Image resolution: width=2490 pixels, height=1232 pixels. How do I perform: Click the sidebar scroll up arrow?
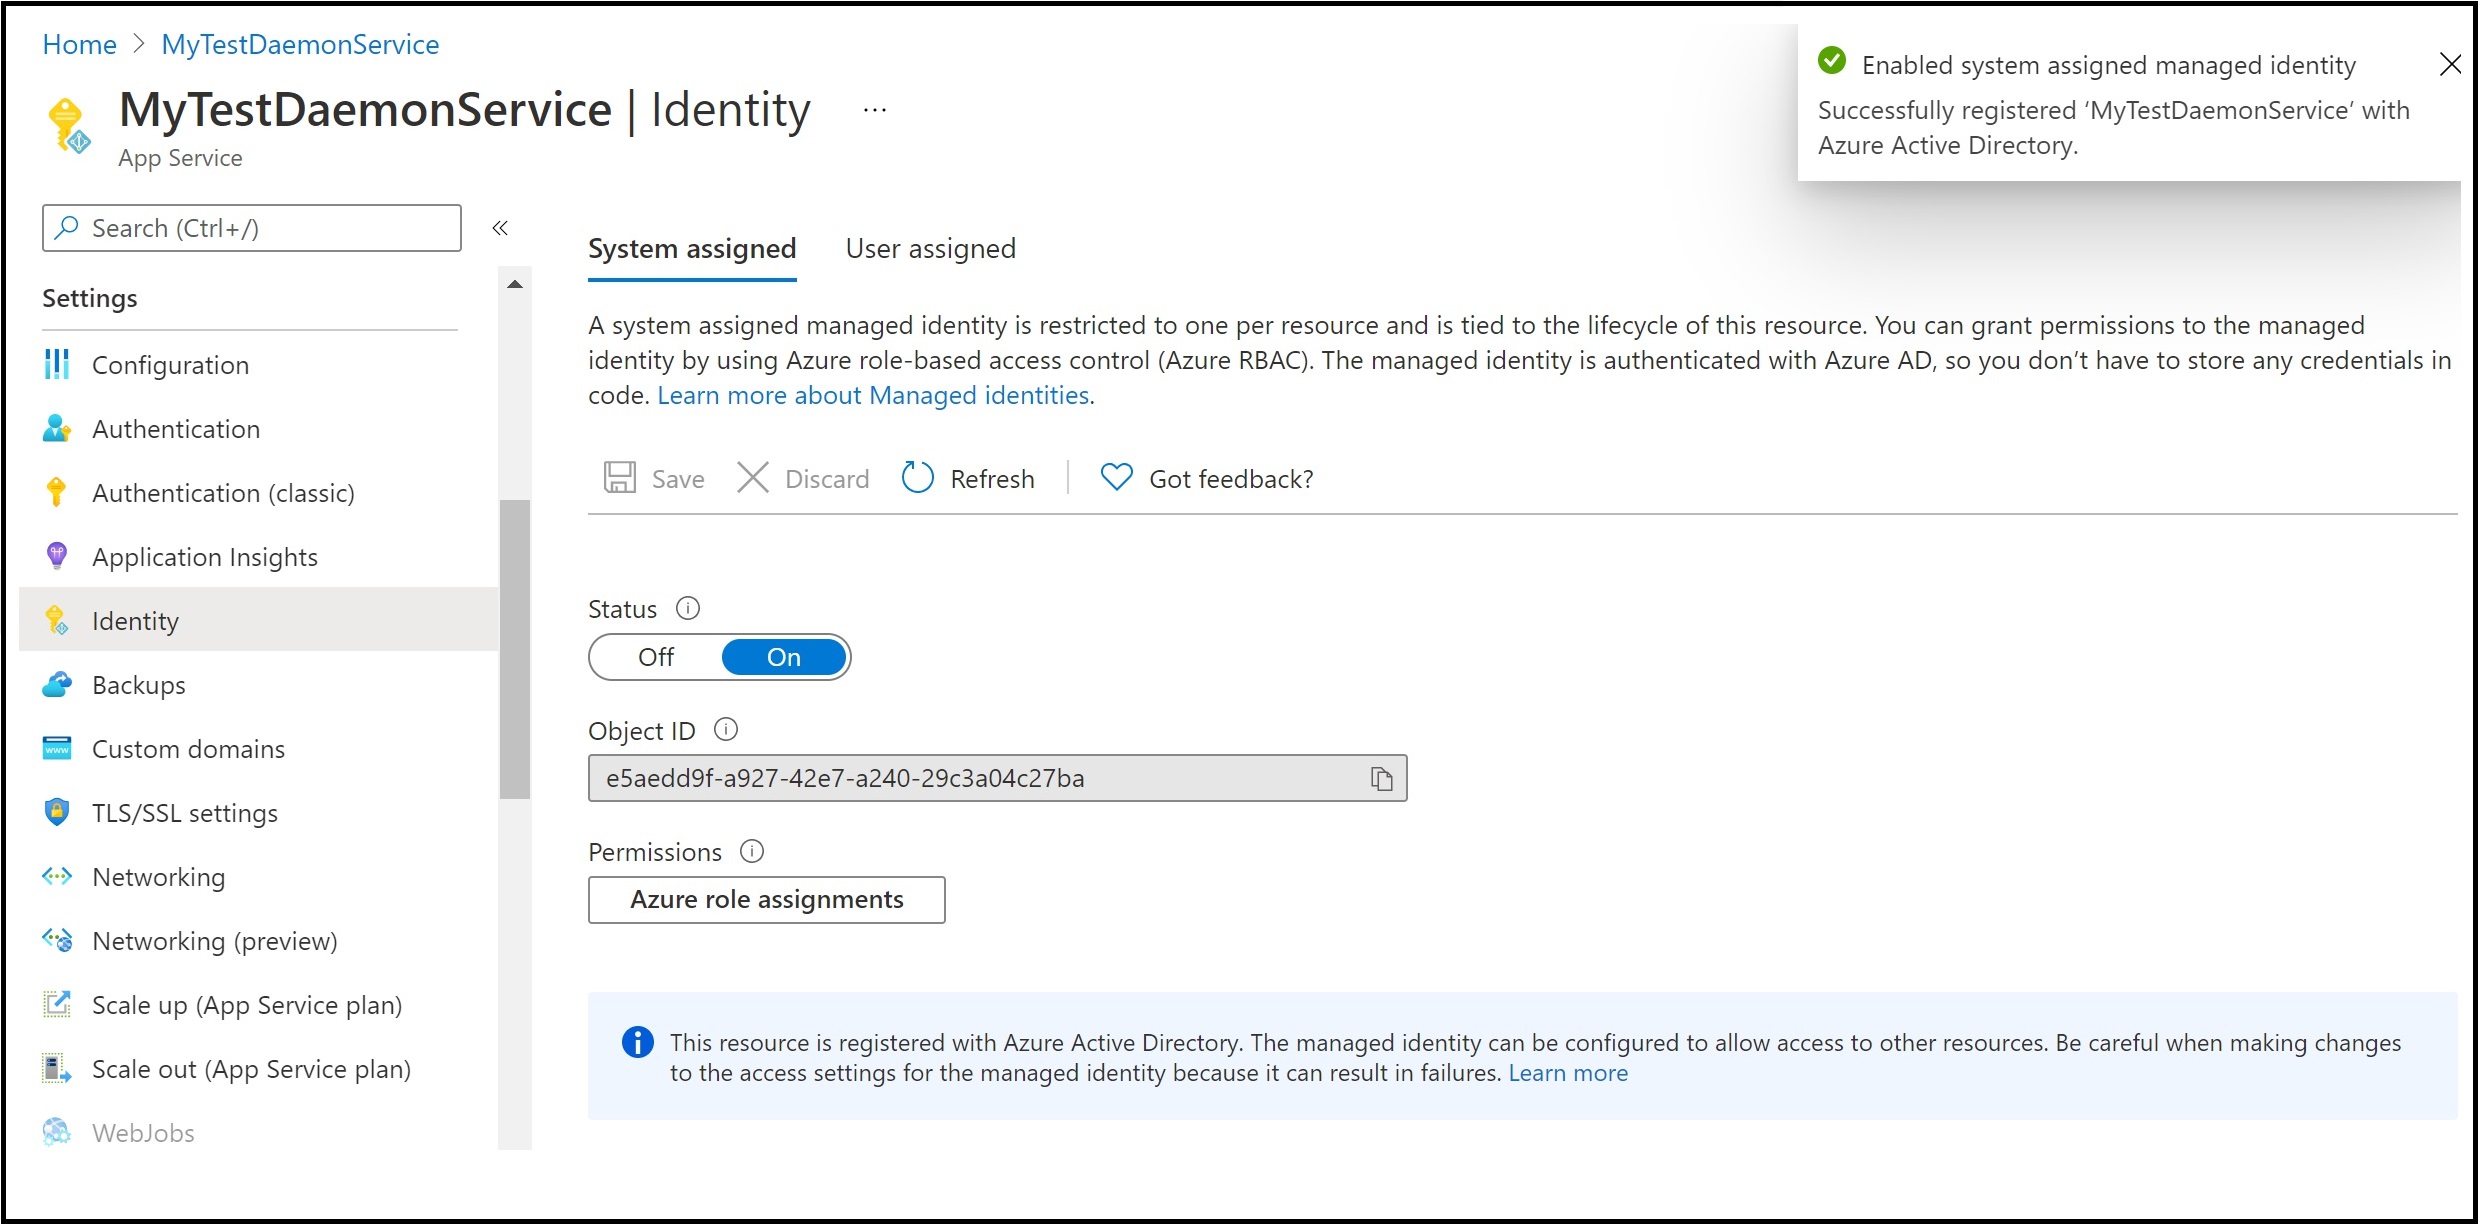tap(515, 285)
